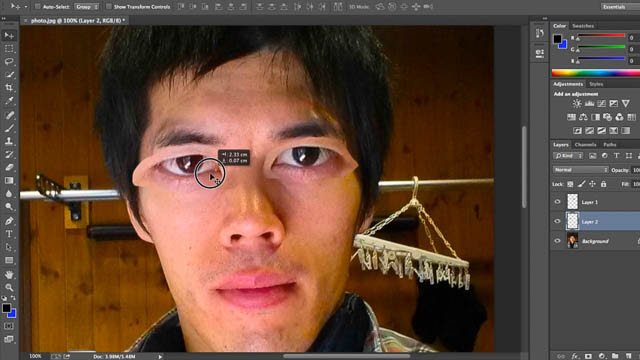The width and height of the screenshot is (640, 360).
Task: Toggle pixel layer filter
Action: tap(593, 156)
